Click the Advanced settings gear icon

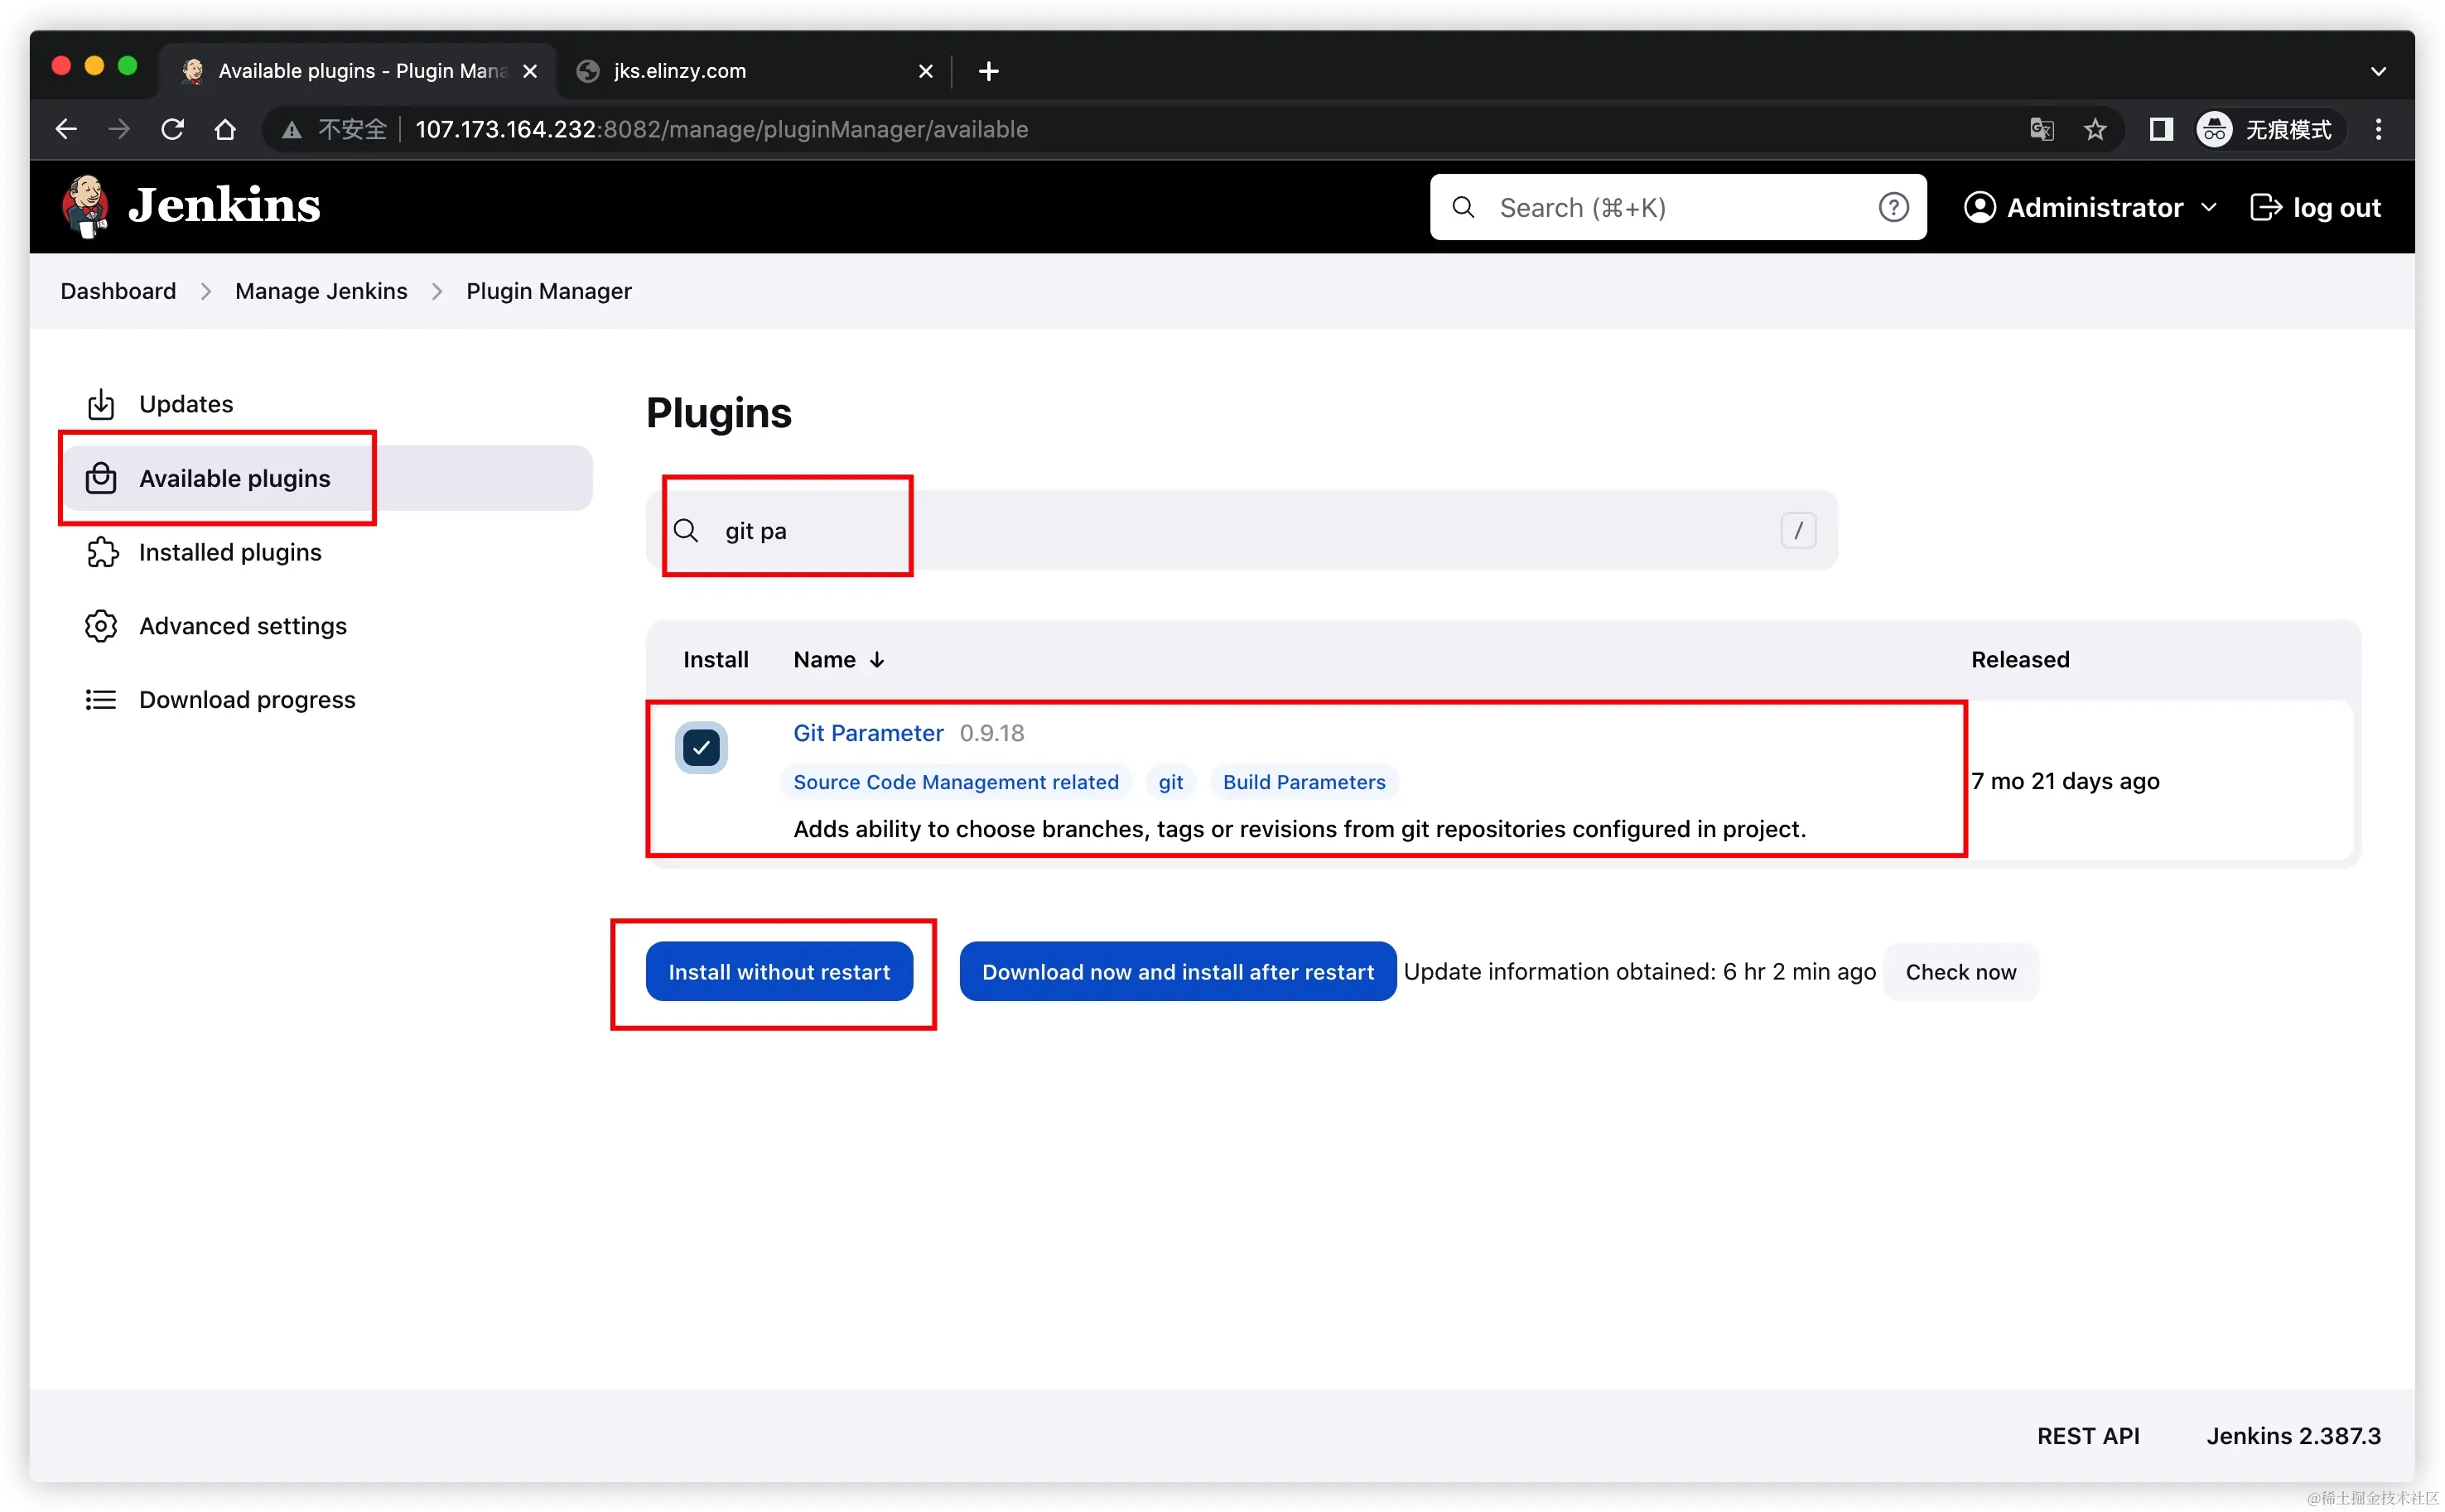[x=101, y=626]
